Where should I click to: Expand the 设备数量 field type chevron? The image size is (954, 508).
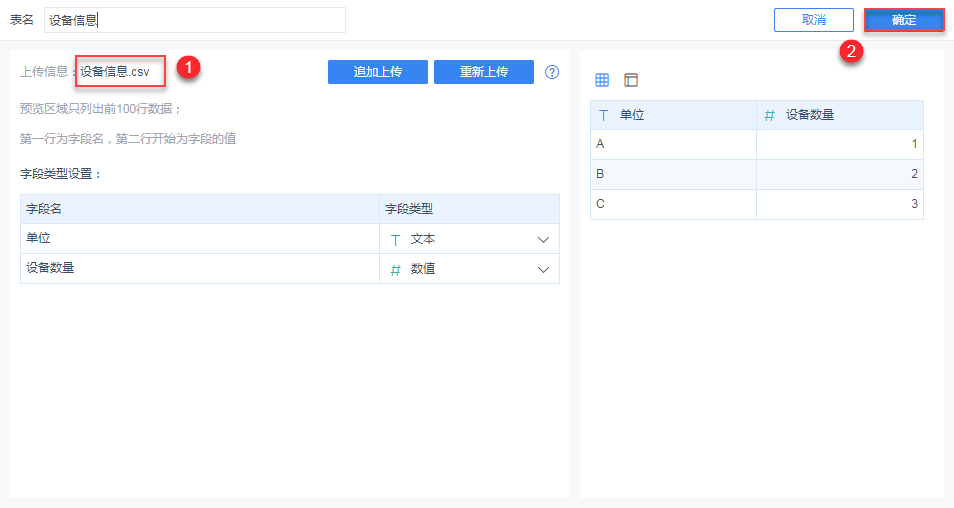tap(544, 269)
